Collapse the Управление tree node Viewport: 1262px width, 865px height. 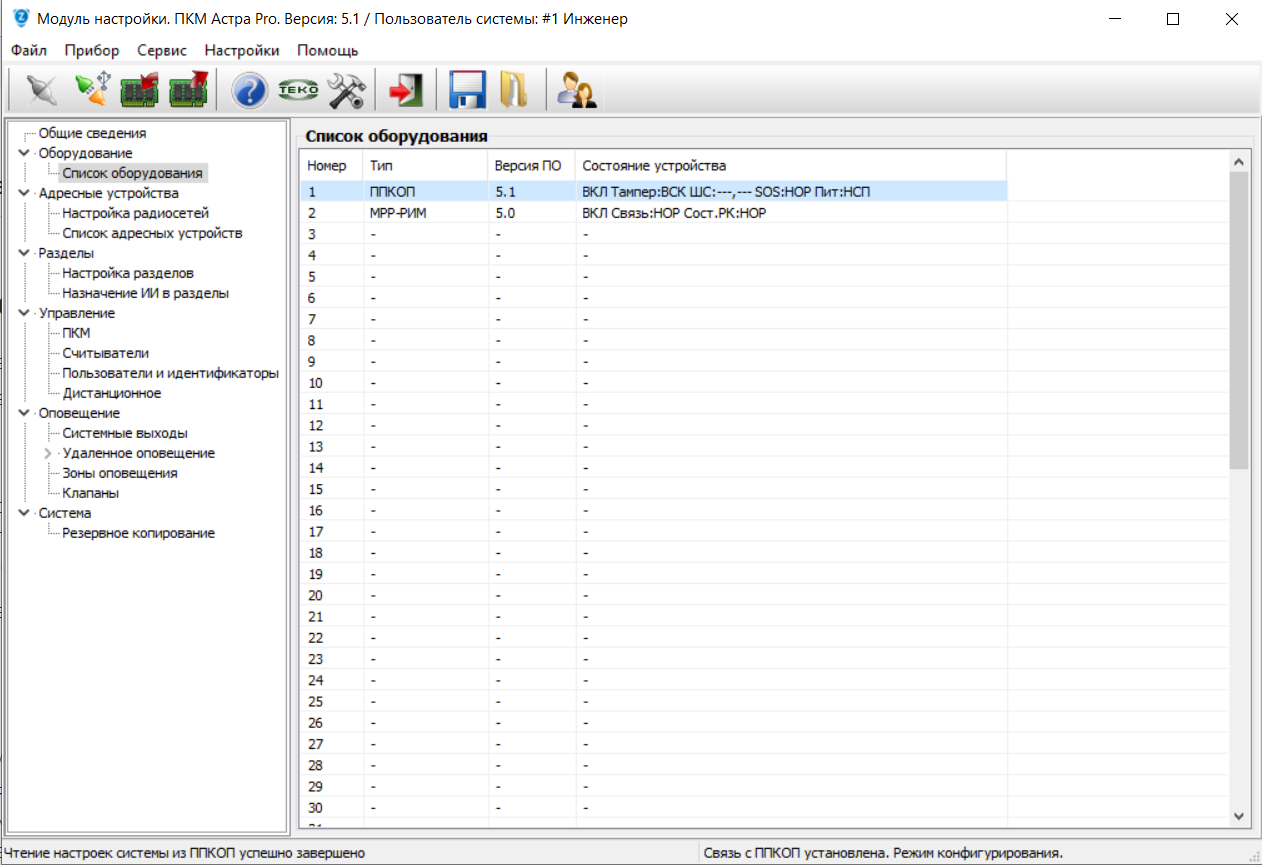24,313
